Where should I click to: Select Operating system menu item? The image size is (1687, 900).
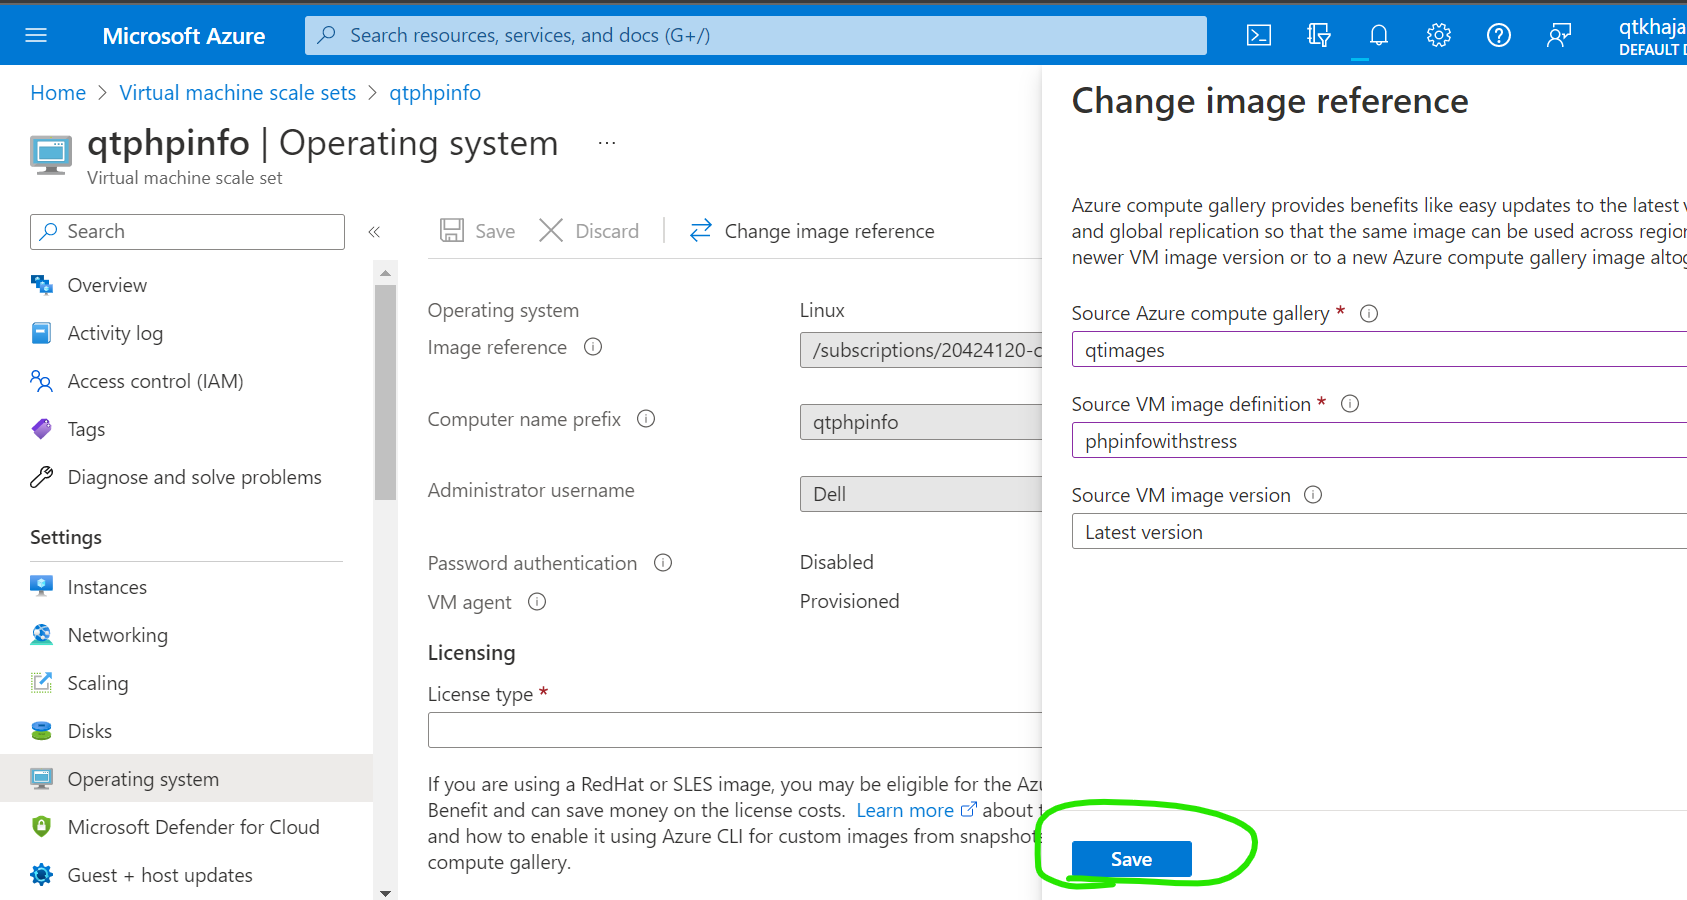click(187, 779)
